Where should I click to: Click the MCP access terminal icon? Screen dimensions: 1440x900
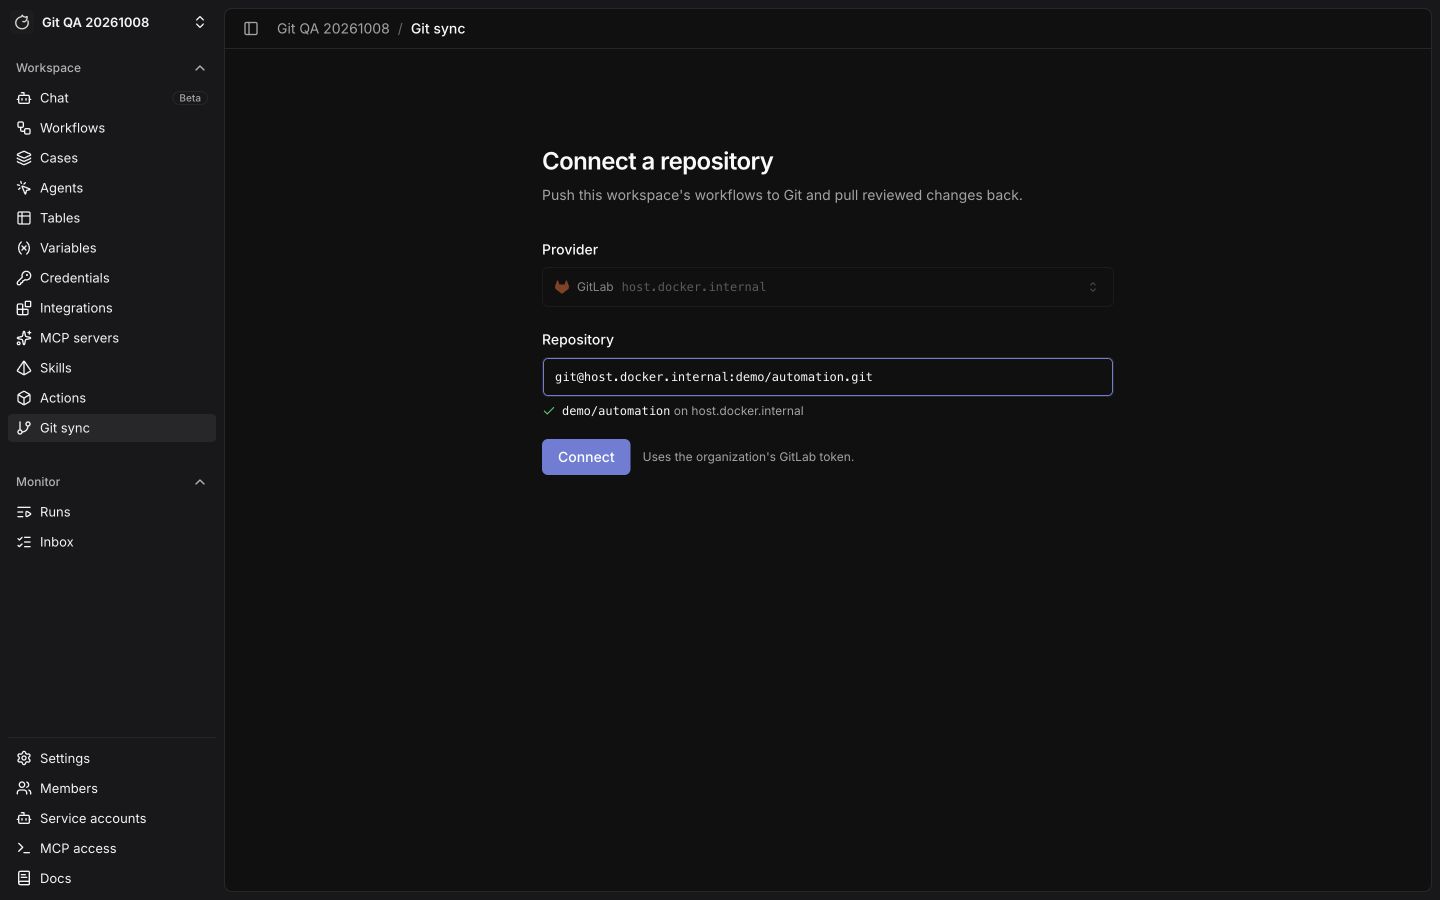click(24, 849)
